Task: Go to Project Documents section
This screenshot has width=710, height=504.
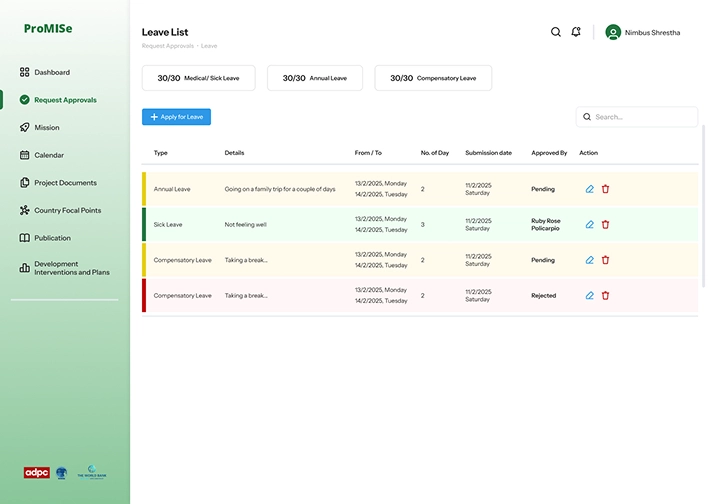Action: pos(65,183)
